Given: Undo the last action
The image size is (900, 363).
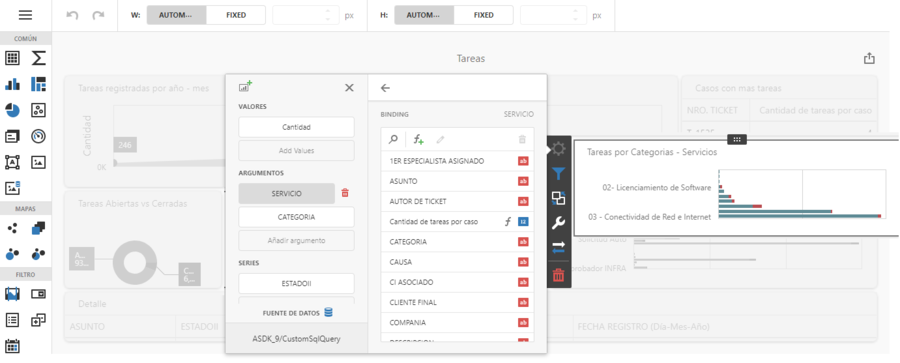Looking at the screenshot, I should [72, 16].
